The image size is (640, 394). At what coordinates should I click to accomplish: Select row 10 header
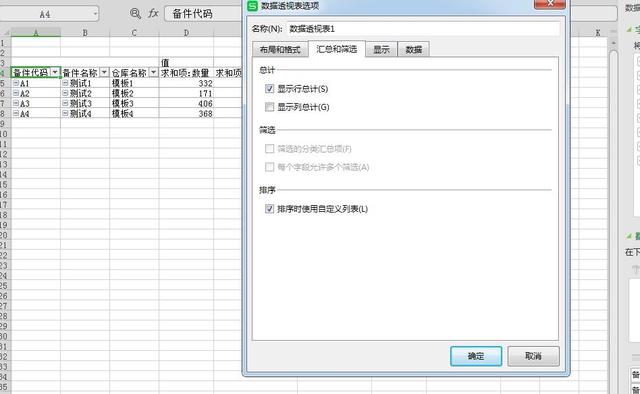click(4, 134)
